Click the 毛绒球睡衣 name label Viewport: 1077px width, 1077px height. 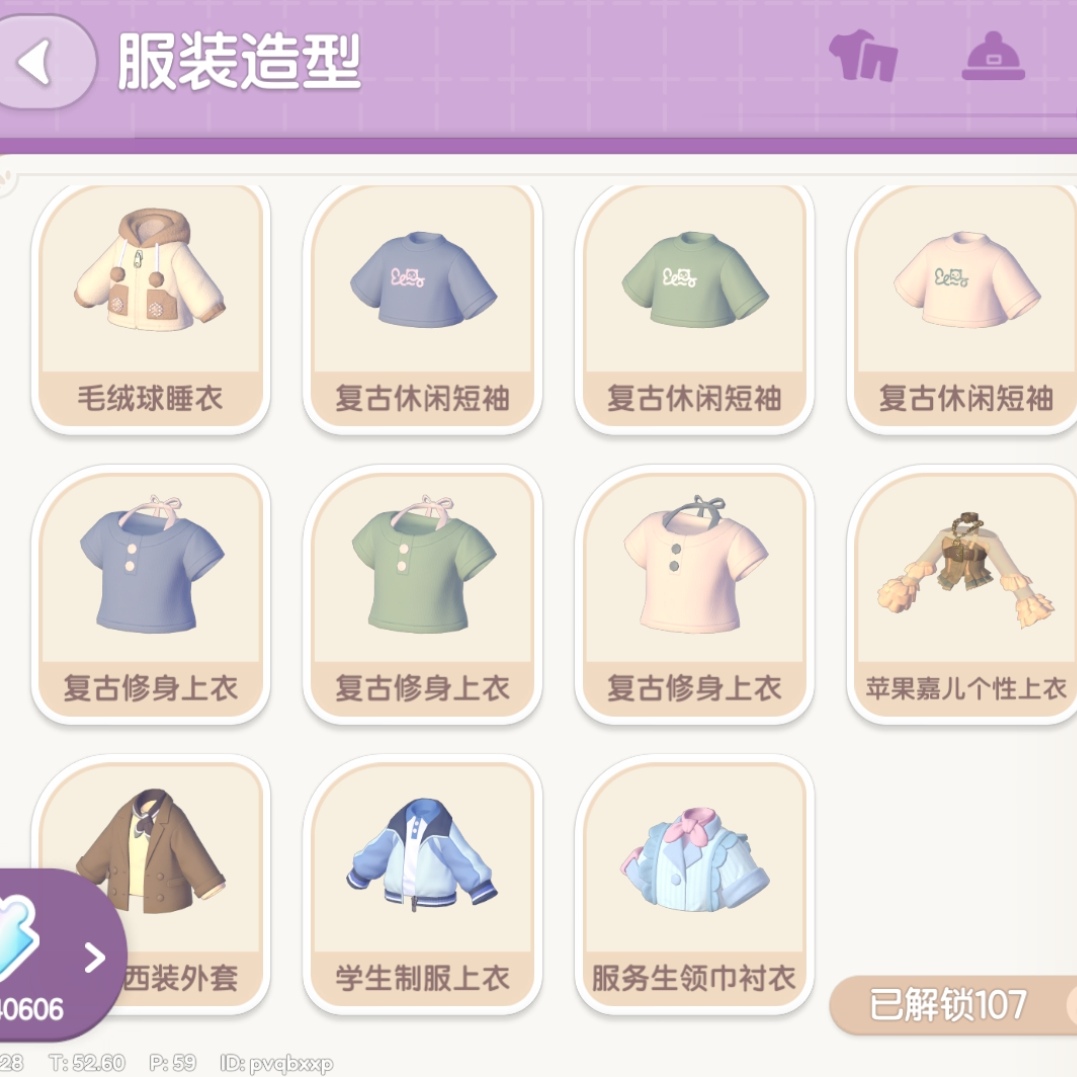pyautogui.click(x=150, y=398)
